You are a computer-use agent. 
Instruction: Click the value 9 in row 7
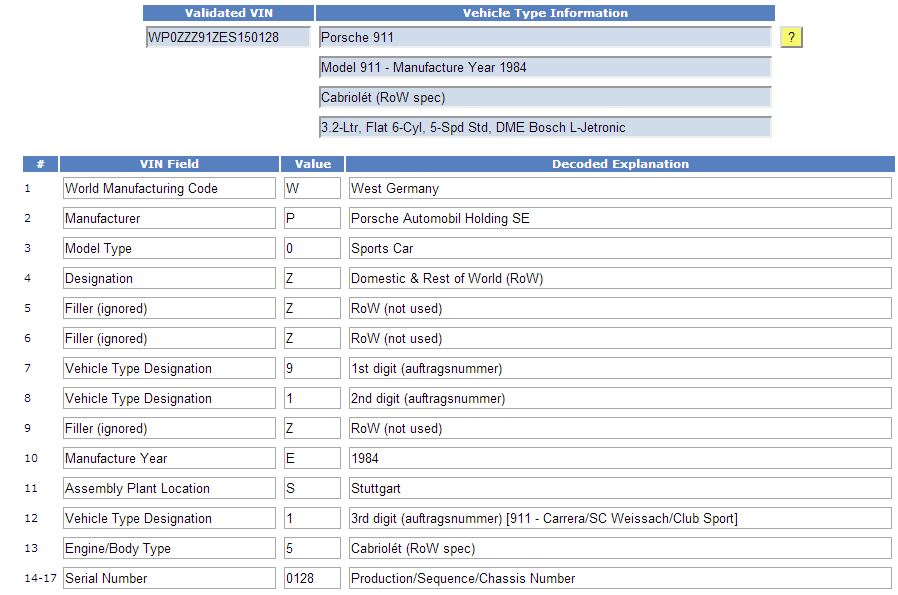[x=312, y=368]
